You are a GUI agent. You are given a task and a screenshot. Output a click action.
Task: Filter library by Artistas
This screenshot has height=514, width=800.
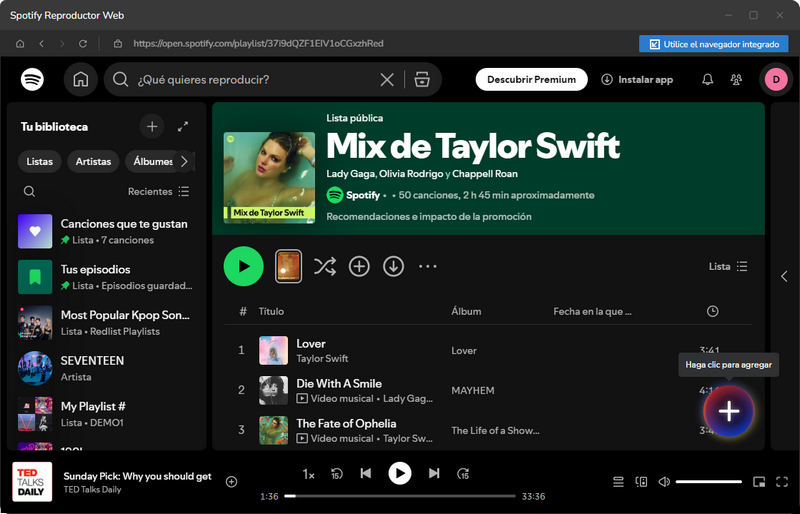[93, 161]
